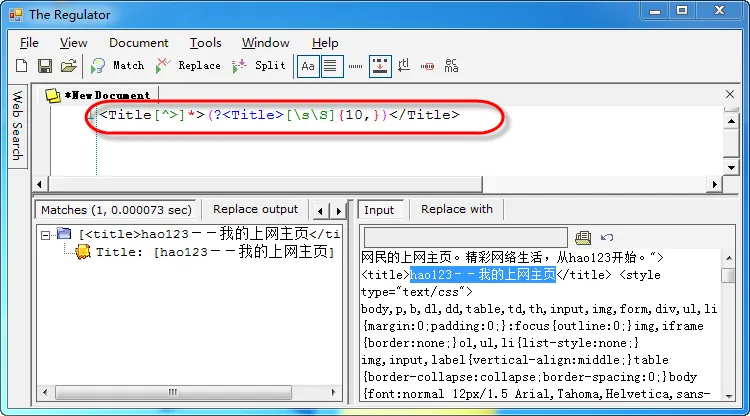Select the <title>hao123 match row
This screenshot has width=750, height=416.
coord(209,234)
